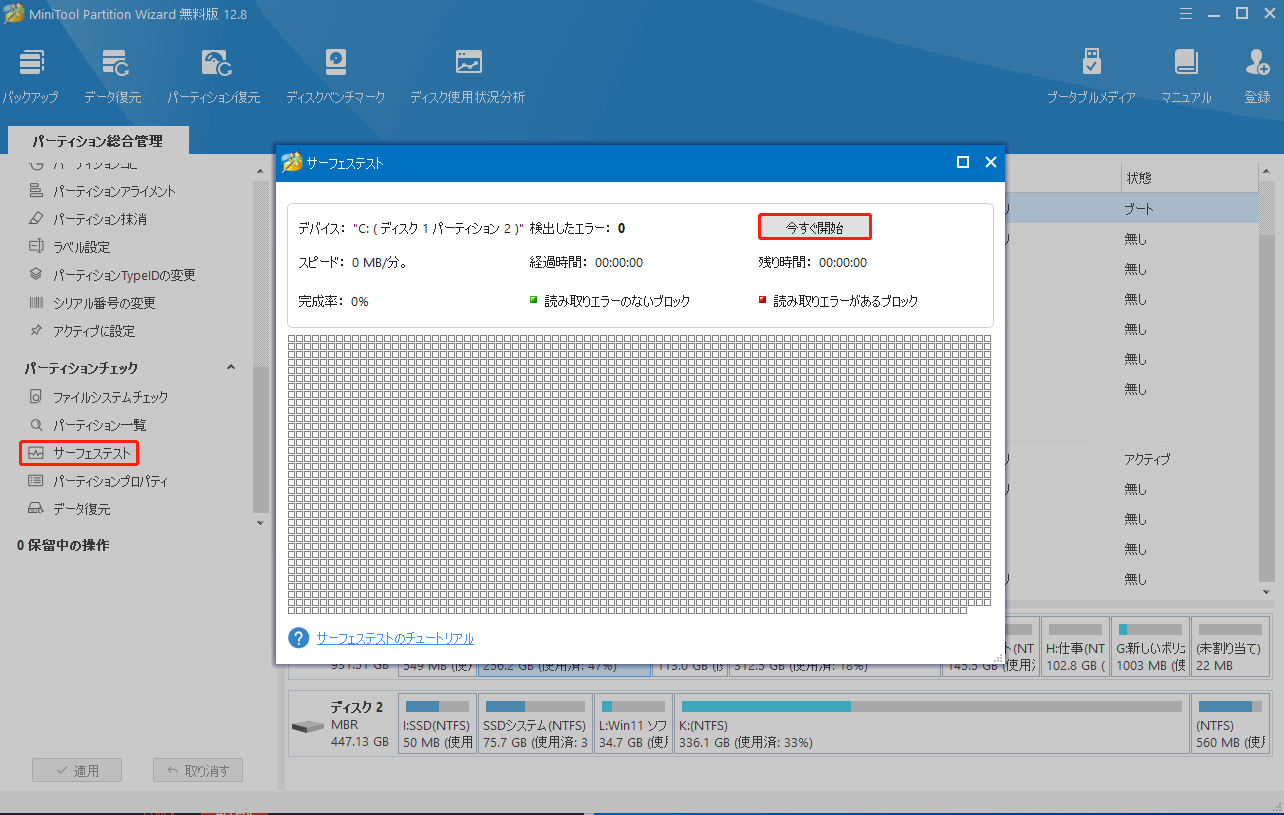Click 読み取りエラーのないブロック legend
The height and width of the screenshot is (815, 1284).
[x=610, y=301]
